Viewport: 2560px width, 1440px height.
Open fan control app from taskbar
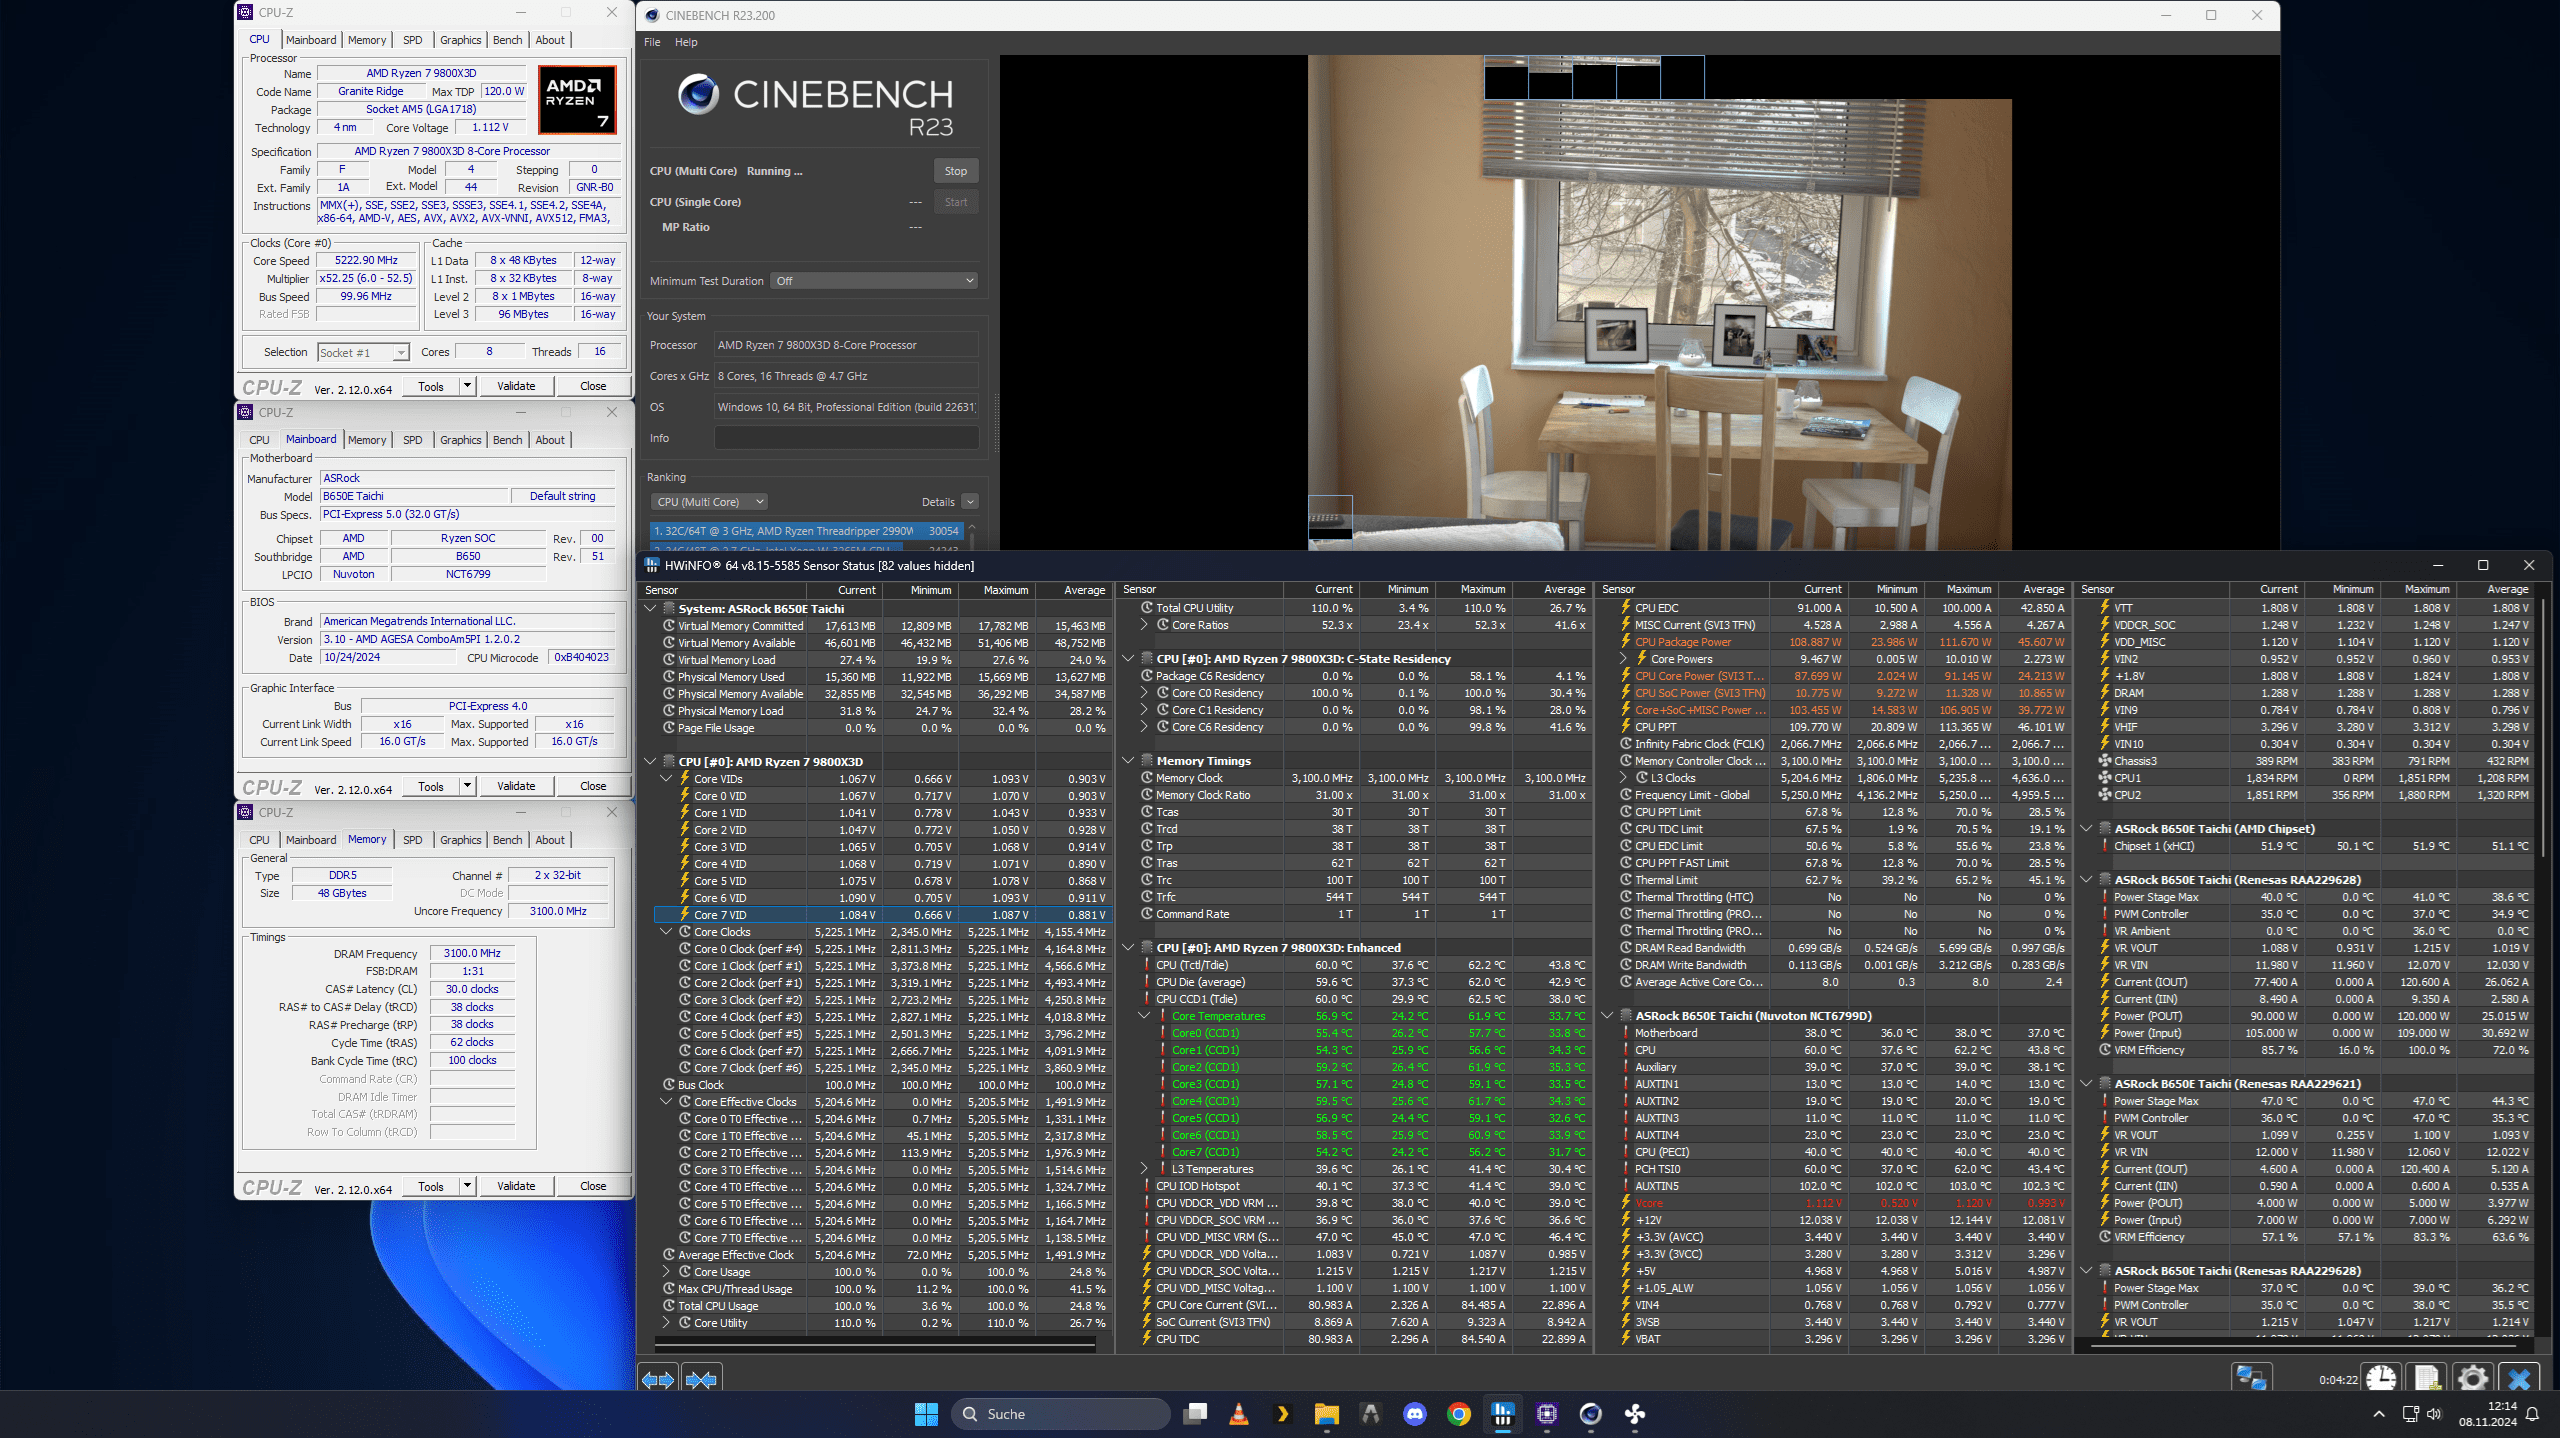pos(1635,1414)
